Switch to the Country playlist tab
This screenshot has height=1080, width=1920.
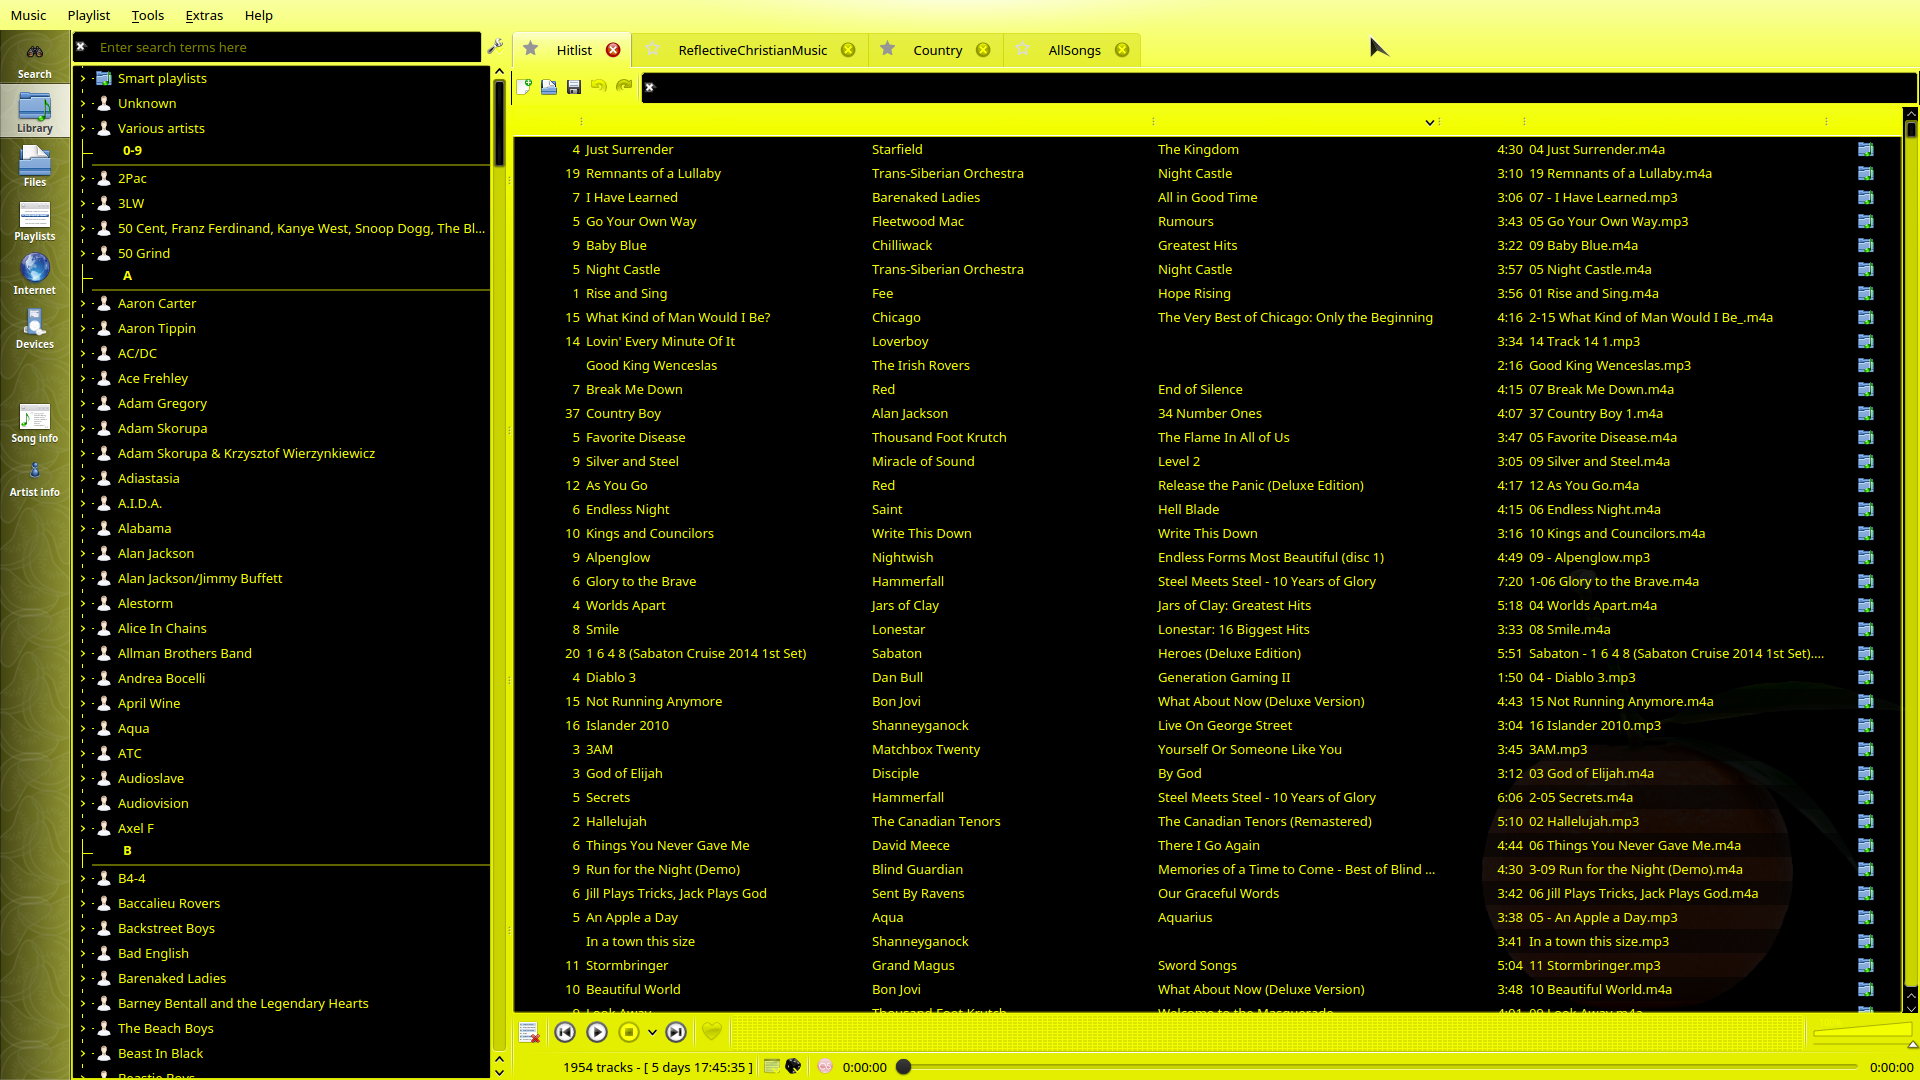click(937, 50)
